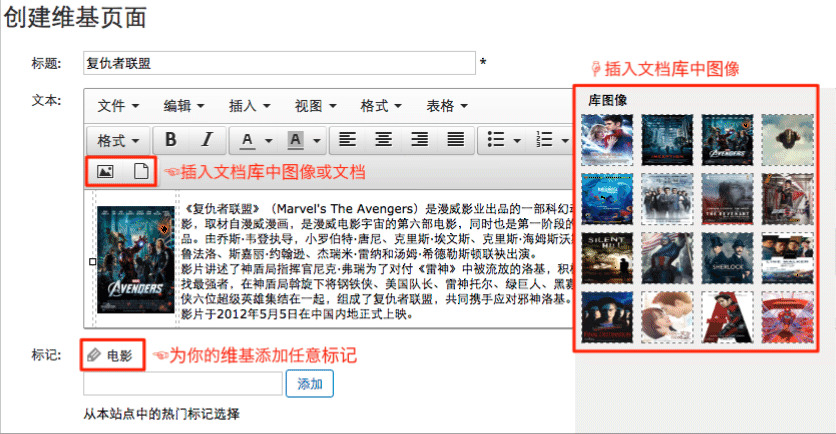
Task: Toggle italic formatting
Action: click(207, 140)
